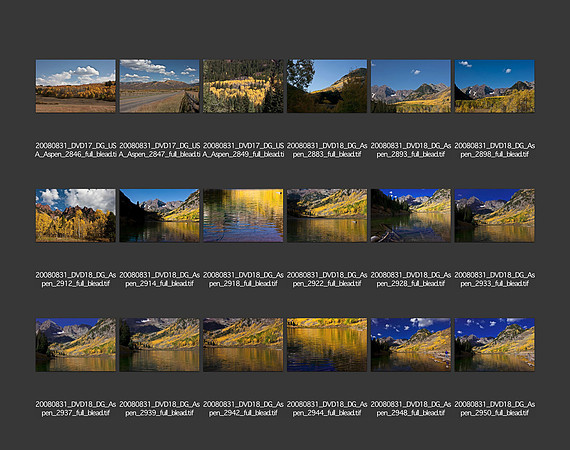Select the pen_2922 thumbnail
The width and height of the screenshot is (570, 450).
tap(327, 215)
